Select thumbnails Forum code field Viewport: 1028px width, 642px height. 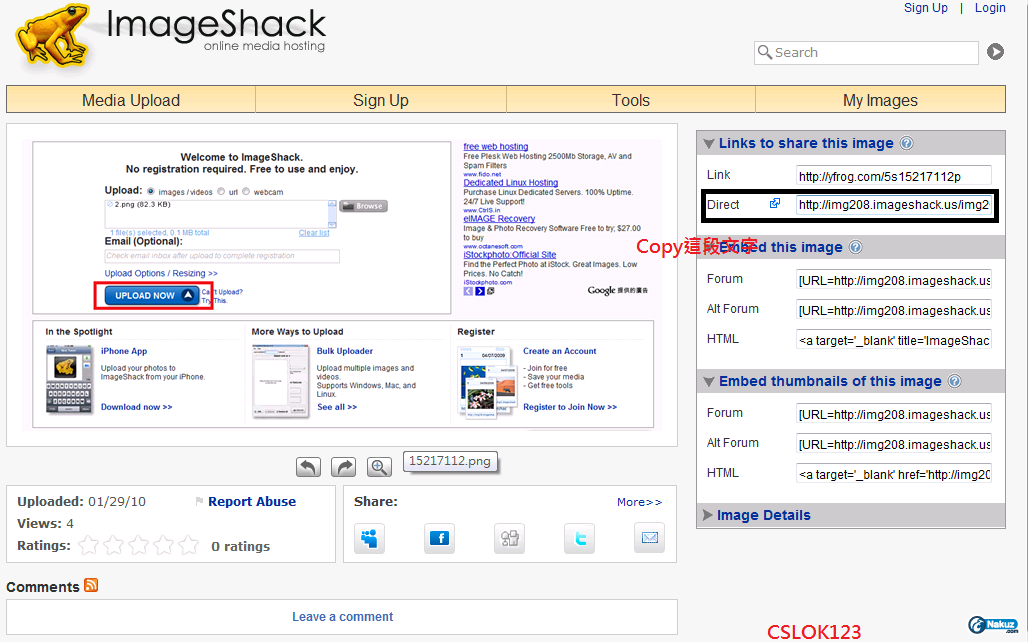[894, 414]
